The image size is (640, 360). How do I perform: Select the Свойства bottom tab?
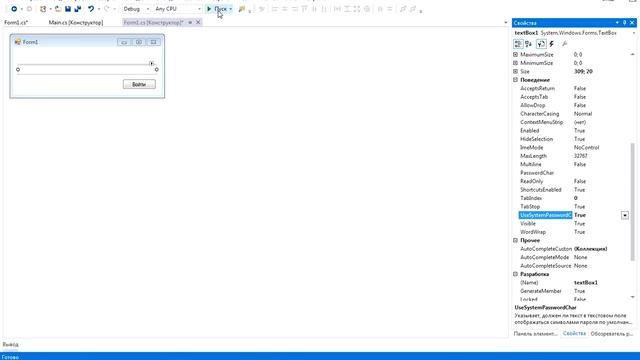coord(574,334)
